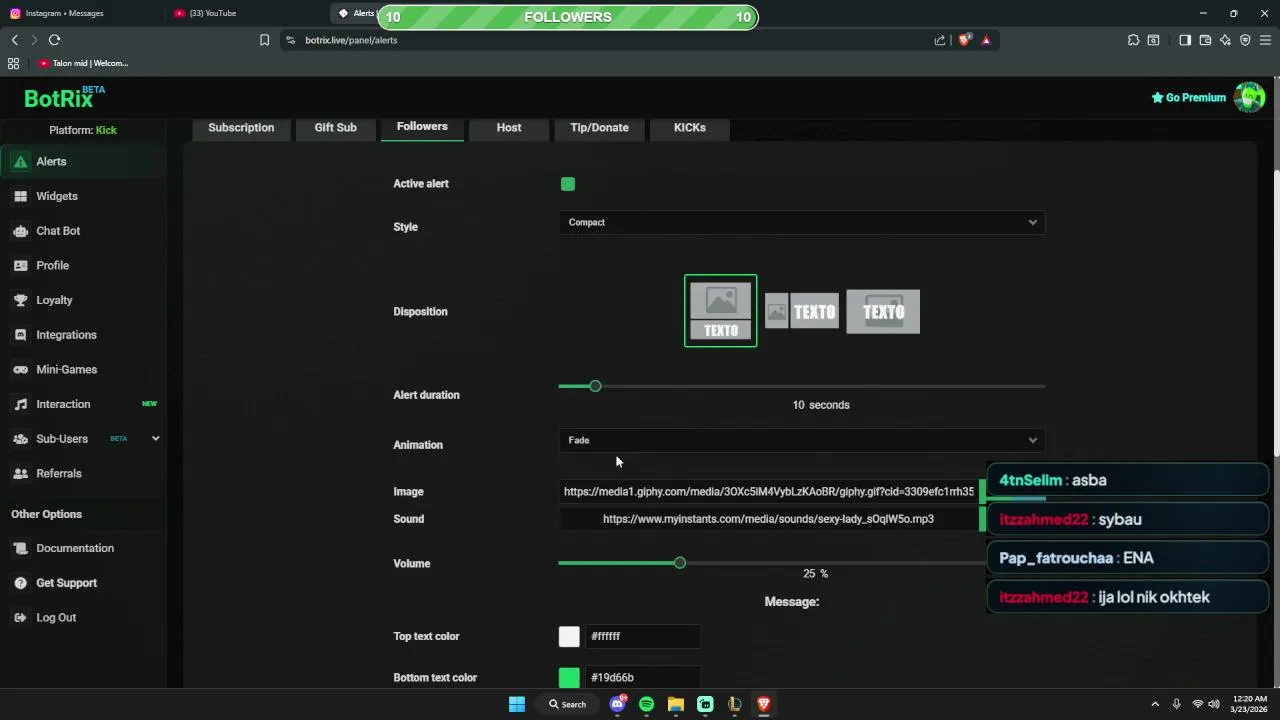Open the Bottom text color swatch
1280x720 pixels.
[x=569, y=678]
